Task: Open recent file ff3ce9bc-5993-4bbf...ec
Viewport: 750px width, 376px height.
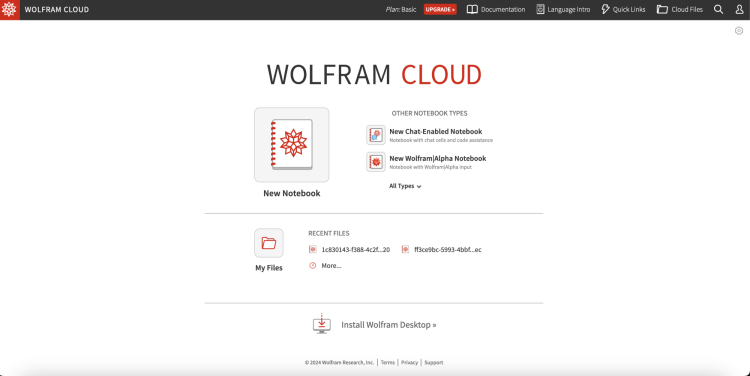Action: tap(448, 250)
